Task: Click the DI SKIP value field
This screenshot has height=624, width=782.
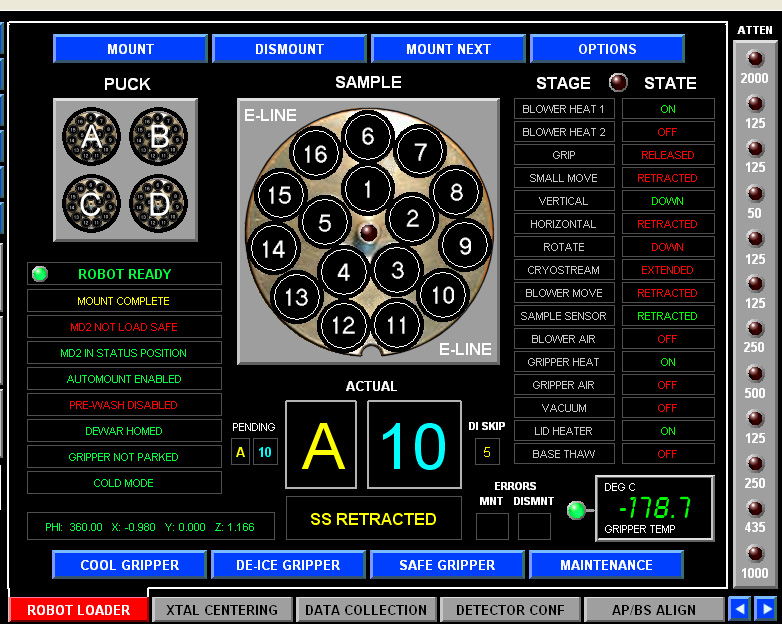Action: pos(487,452)
